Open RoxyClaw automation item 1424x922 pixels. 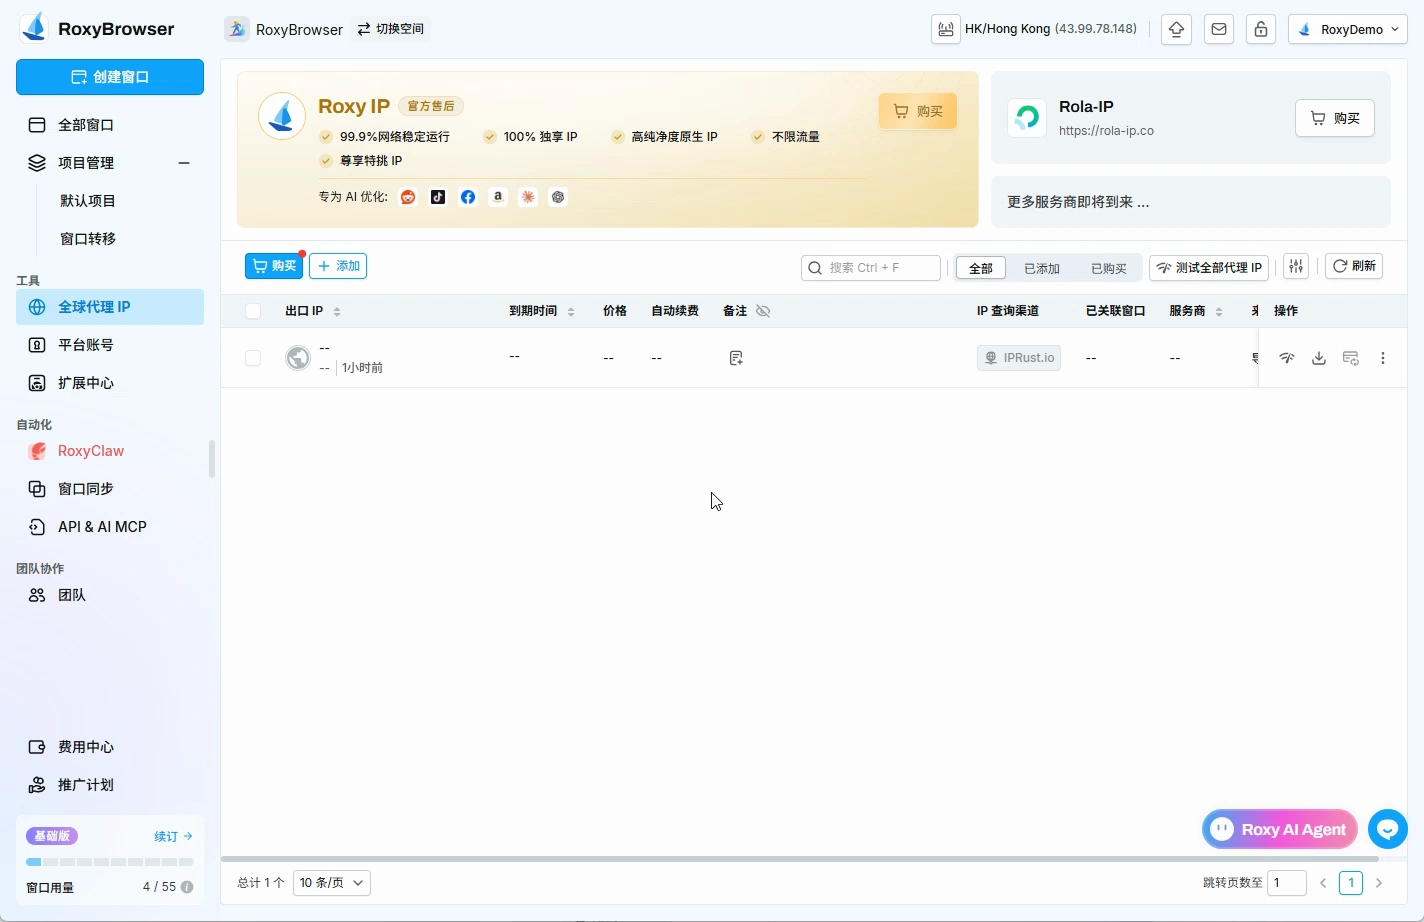(x=110, y=451)
